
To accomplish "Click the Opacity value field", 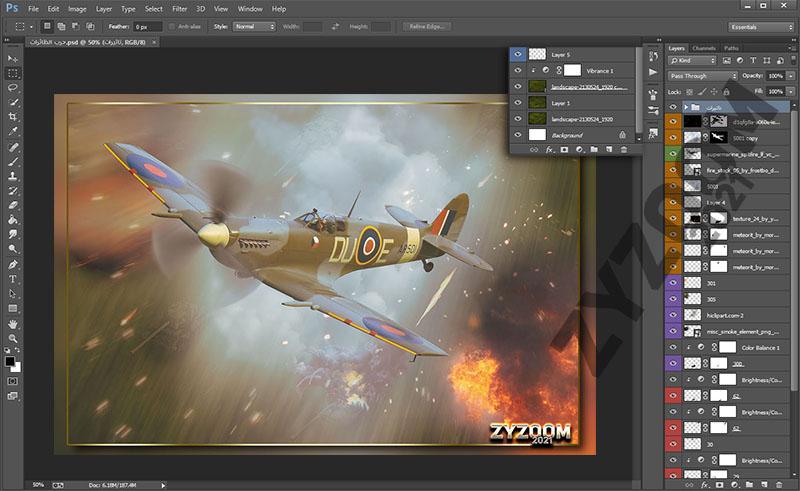I will [776, 76].
